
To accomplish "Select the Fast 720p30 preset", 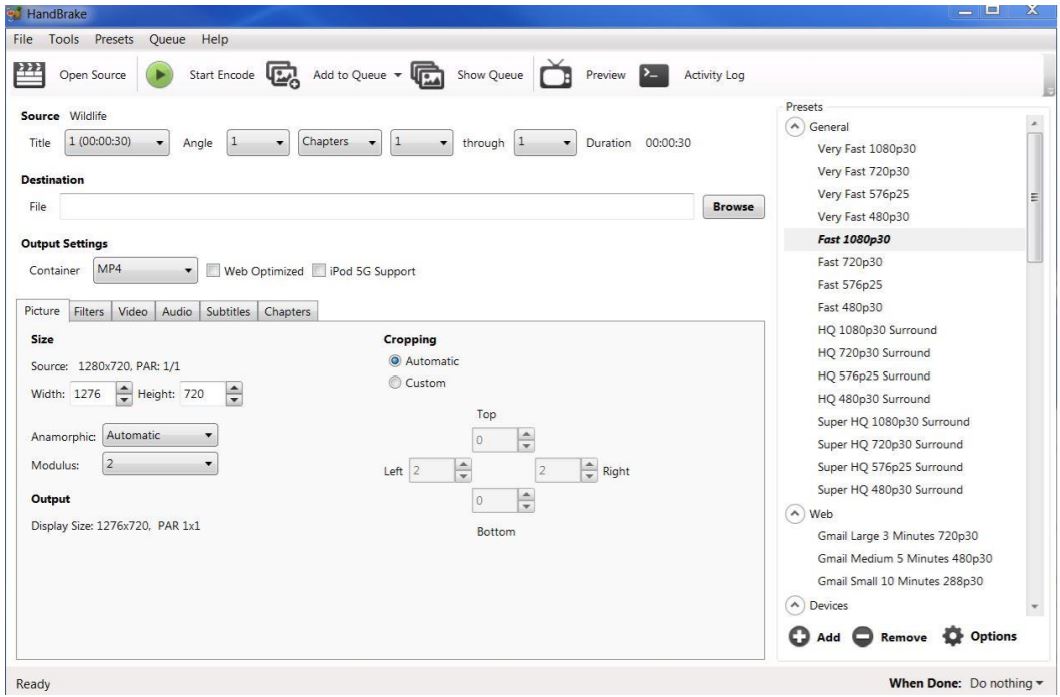I will (850, 262).
